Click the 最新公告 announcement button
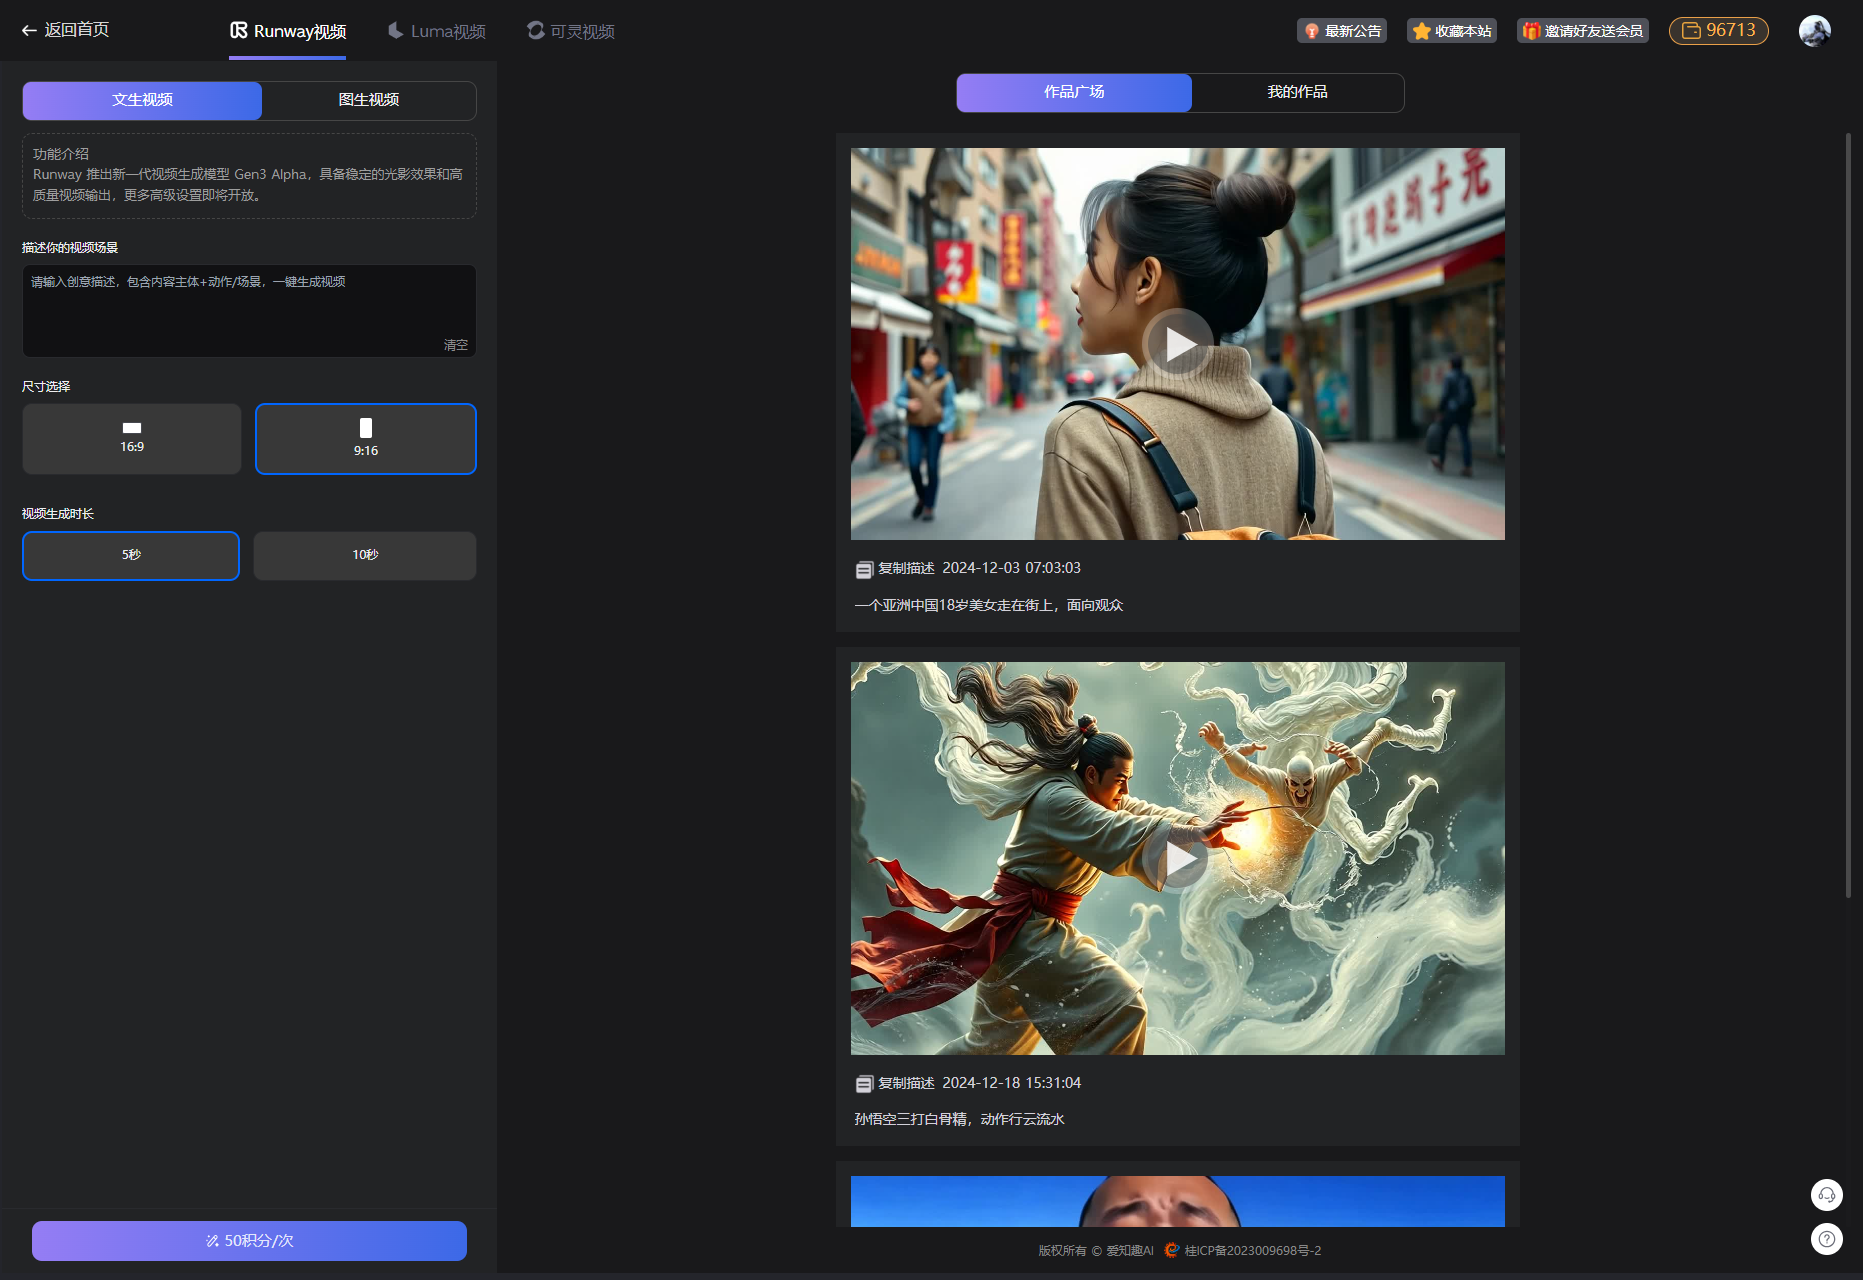This screenshot has width=1863, height=1280. (1342, 31)
